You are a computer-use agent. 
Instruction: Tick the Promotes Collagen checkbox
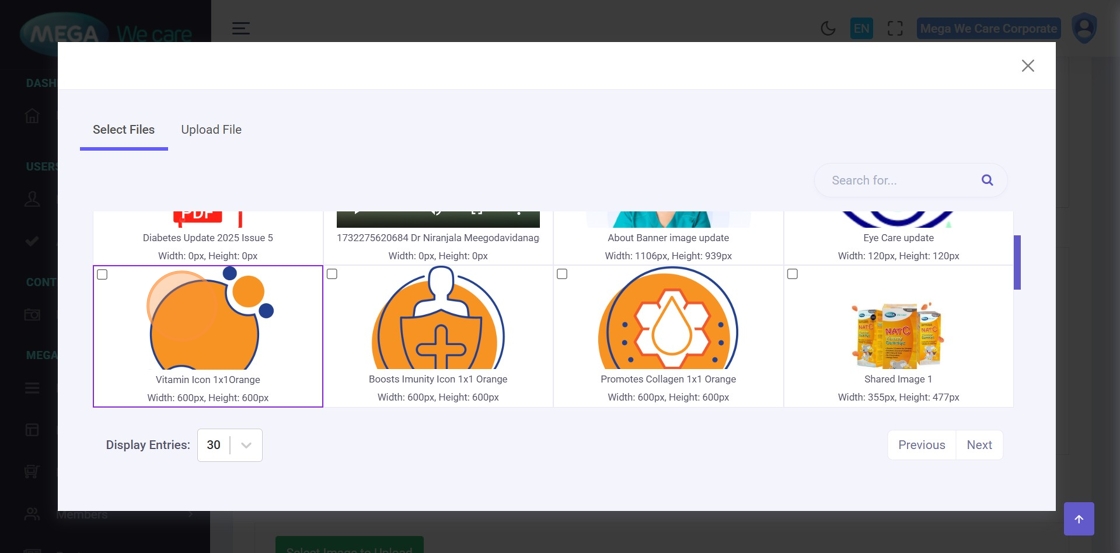pos(562,274)
